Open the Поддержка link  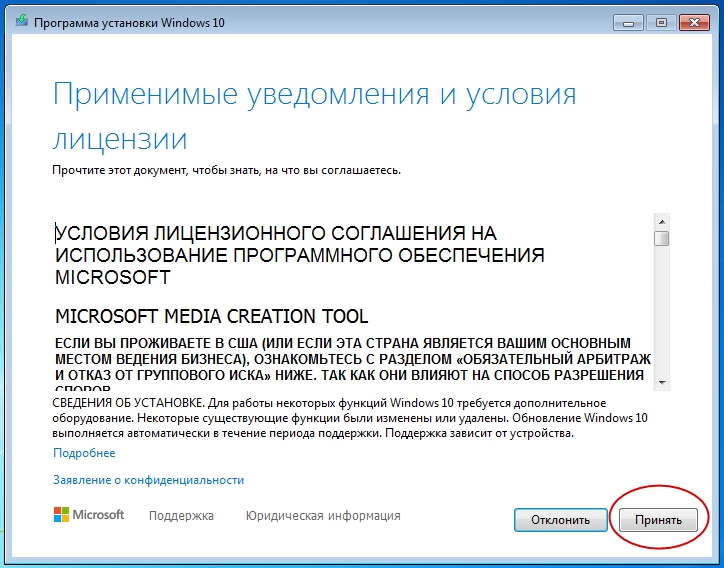(x=181, y=515)
